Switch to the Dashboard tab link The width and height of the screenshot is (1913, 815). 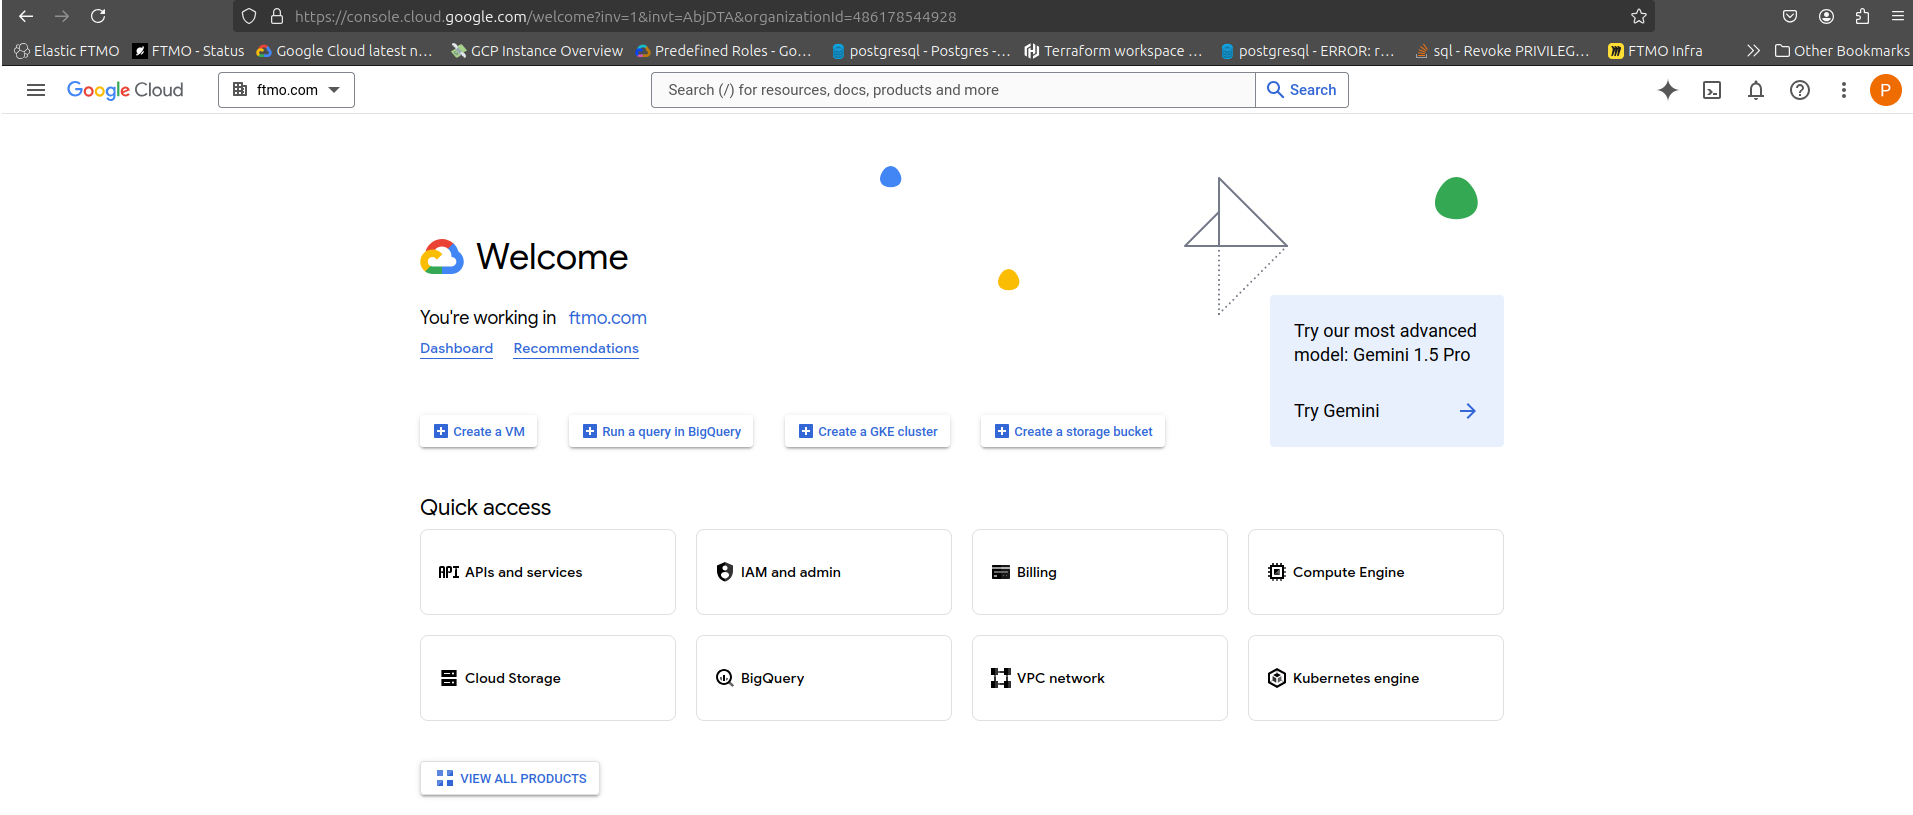tap(456, 348)
